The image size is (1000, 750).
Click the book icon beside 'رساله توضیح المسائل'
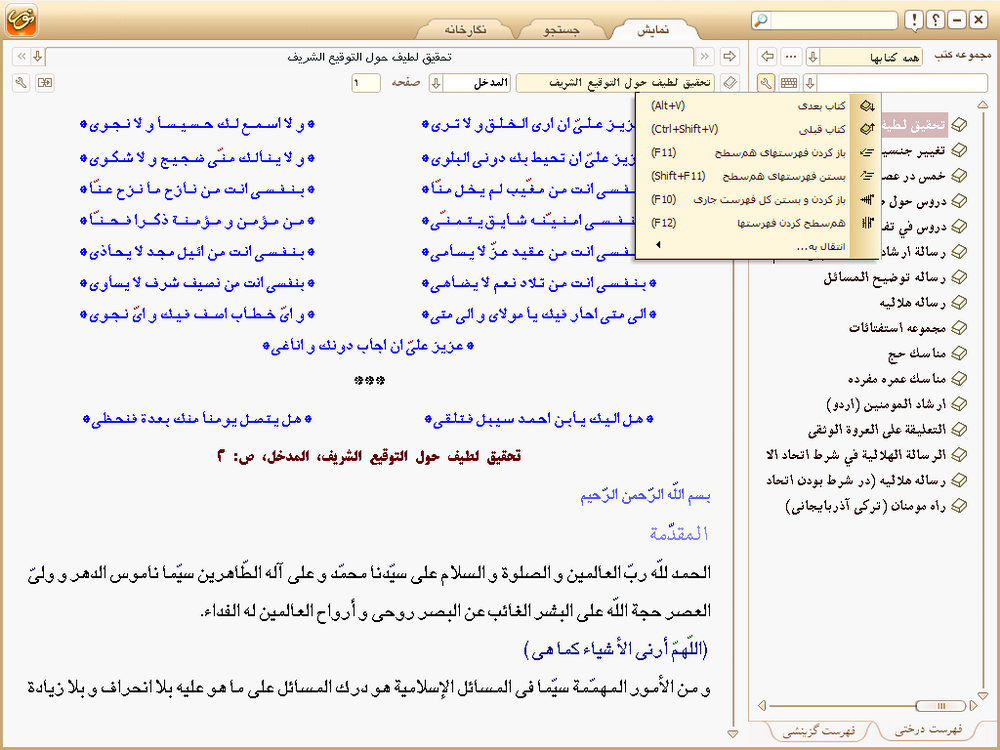[x=959, y=277]
